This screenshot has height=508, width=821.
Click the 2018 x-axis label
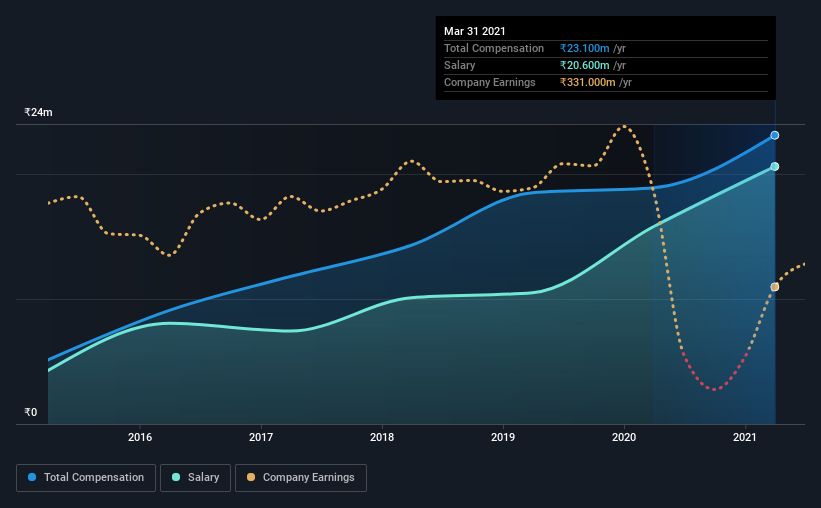(382, 437)
